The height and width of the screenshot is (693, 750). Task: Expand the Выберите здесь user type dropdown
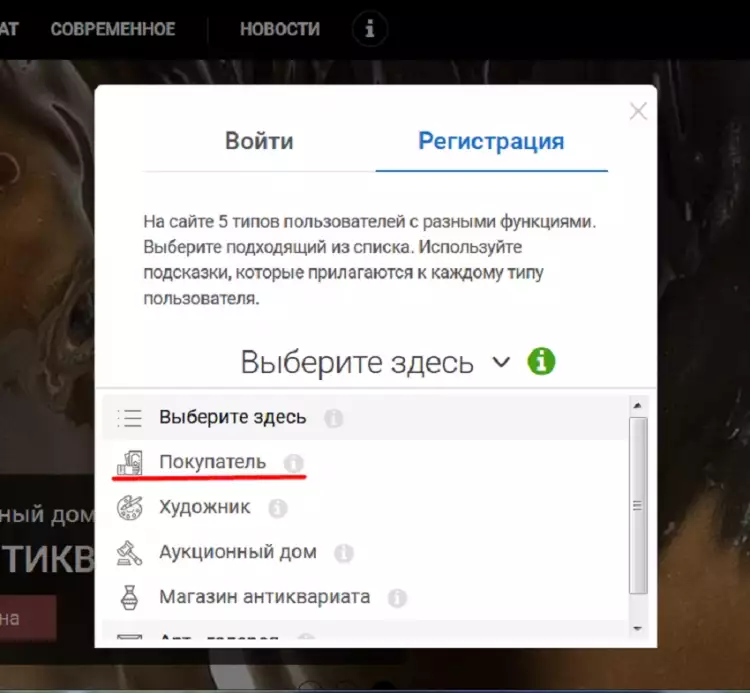click(375, 362)
